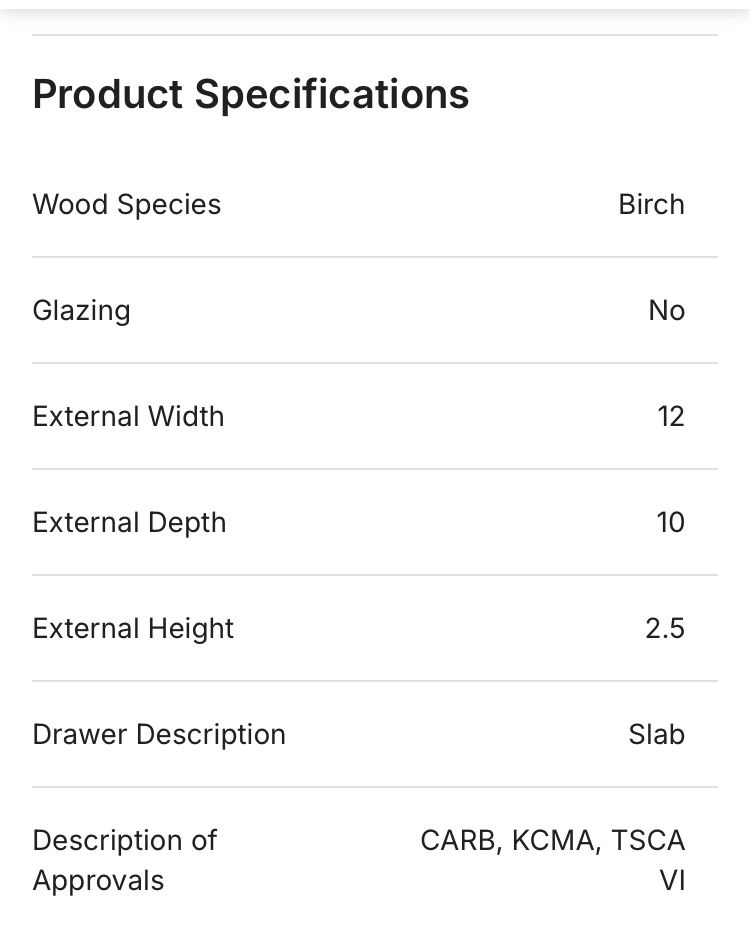This screenshot has width=750, height=935.
Task: Click the word 'Specifications' in the heading
Action: point(331,95)
